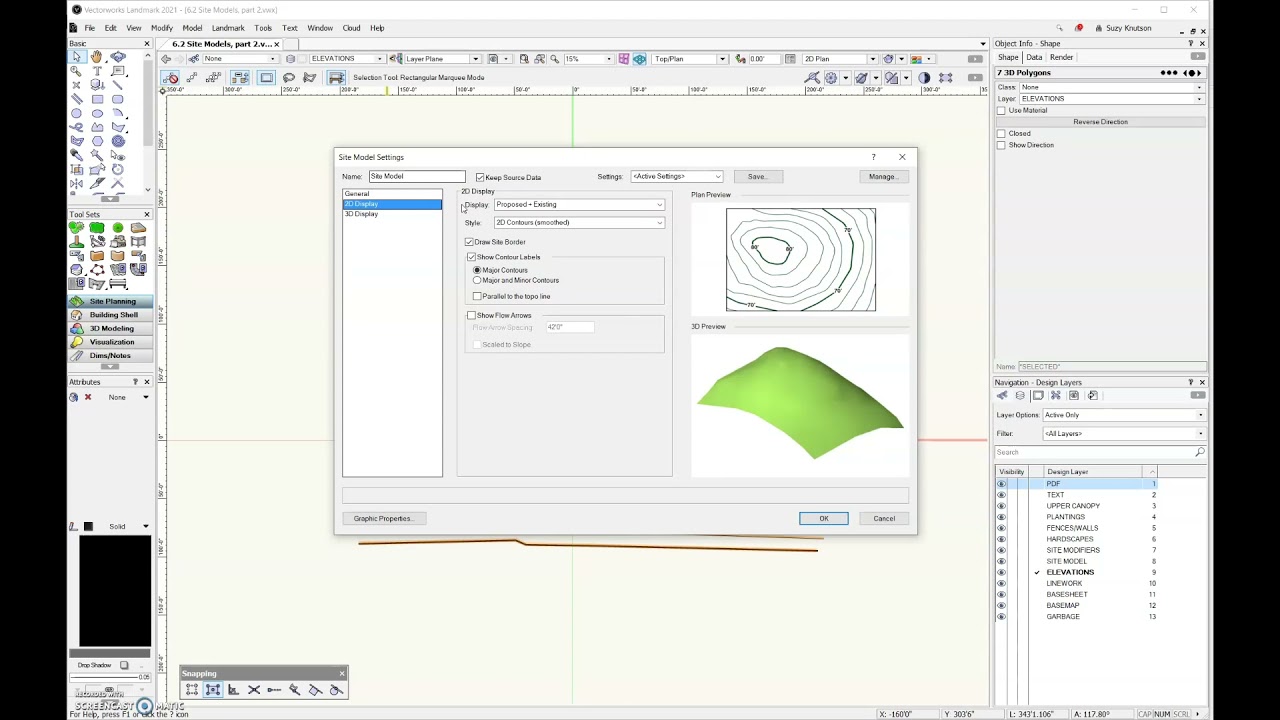Viewport: 1280px width, 720px height.
Task: Select the Rotate tool in Basic palette
Action: [118, 169]
